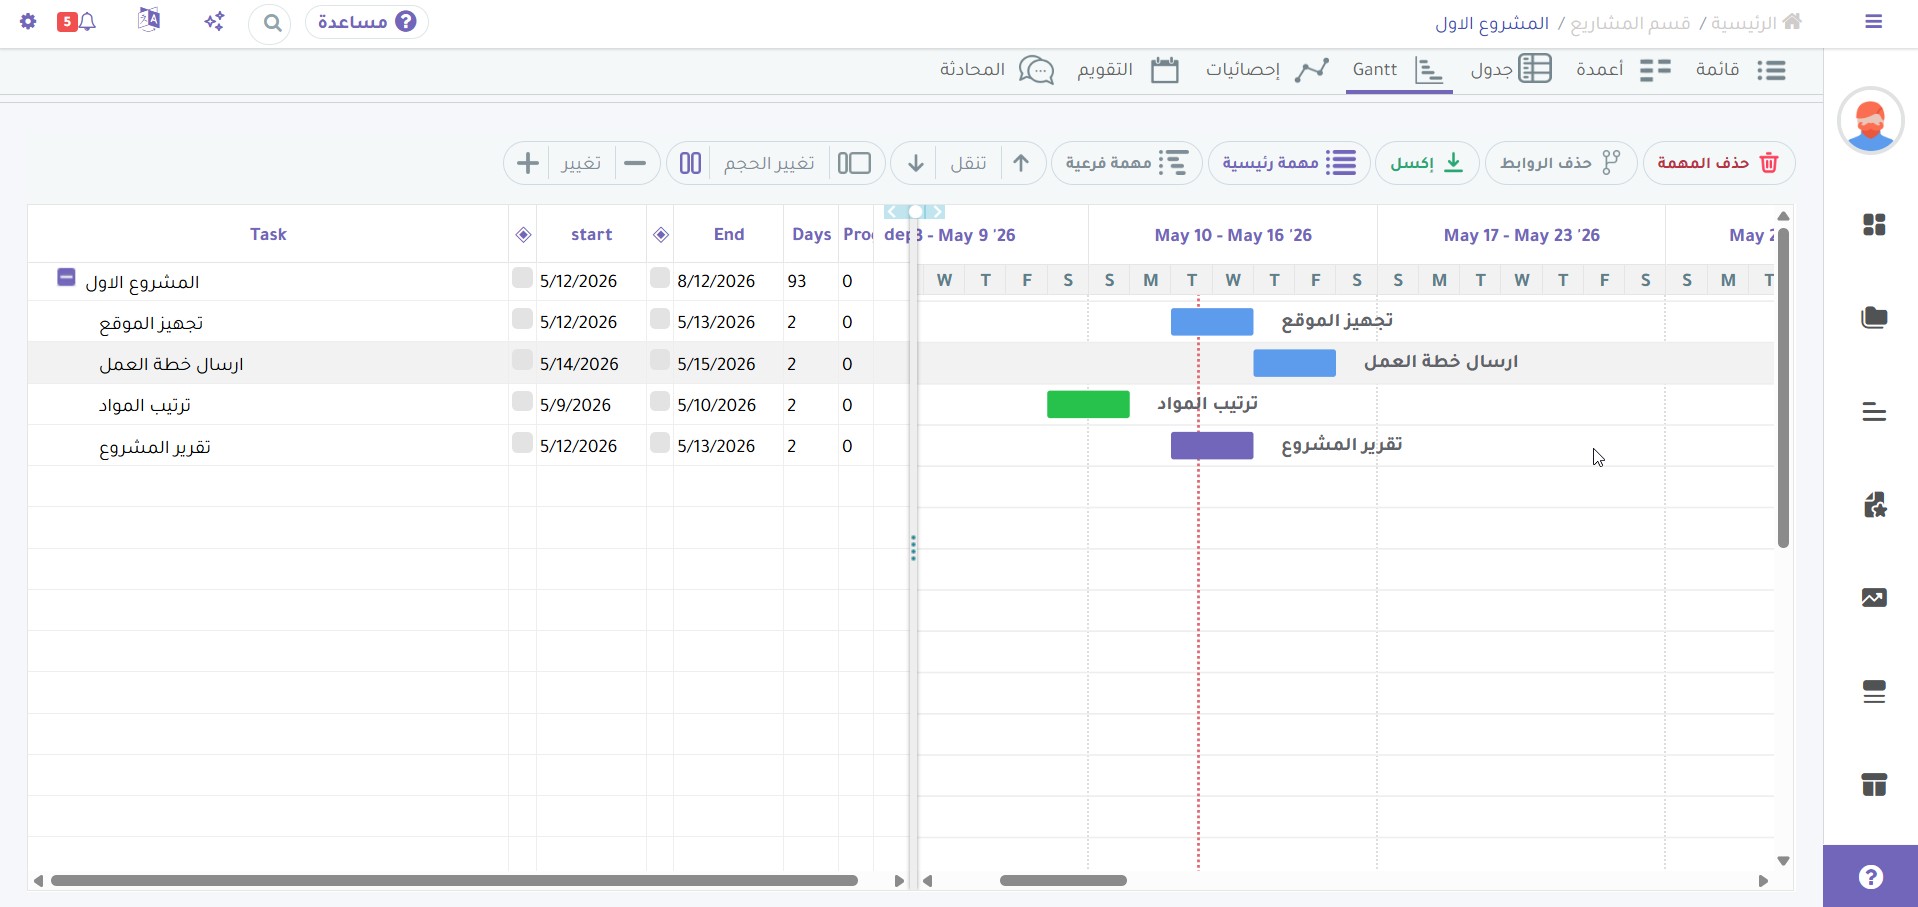
Task: Click the Gantt timeline horizontal scrollbar
Action: pyautogui.click(x=1063, y=881)
